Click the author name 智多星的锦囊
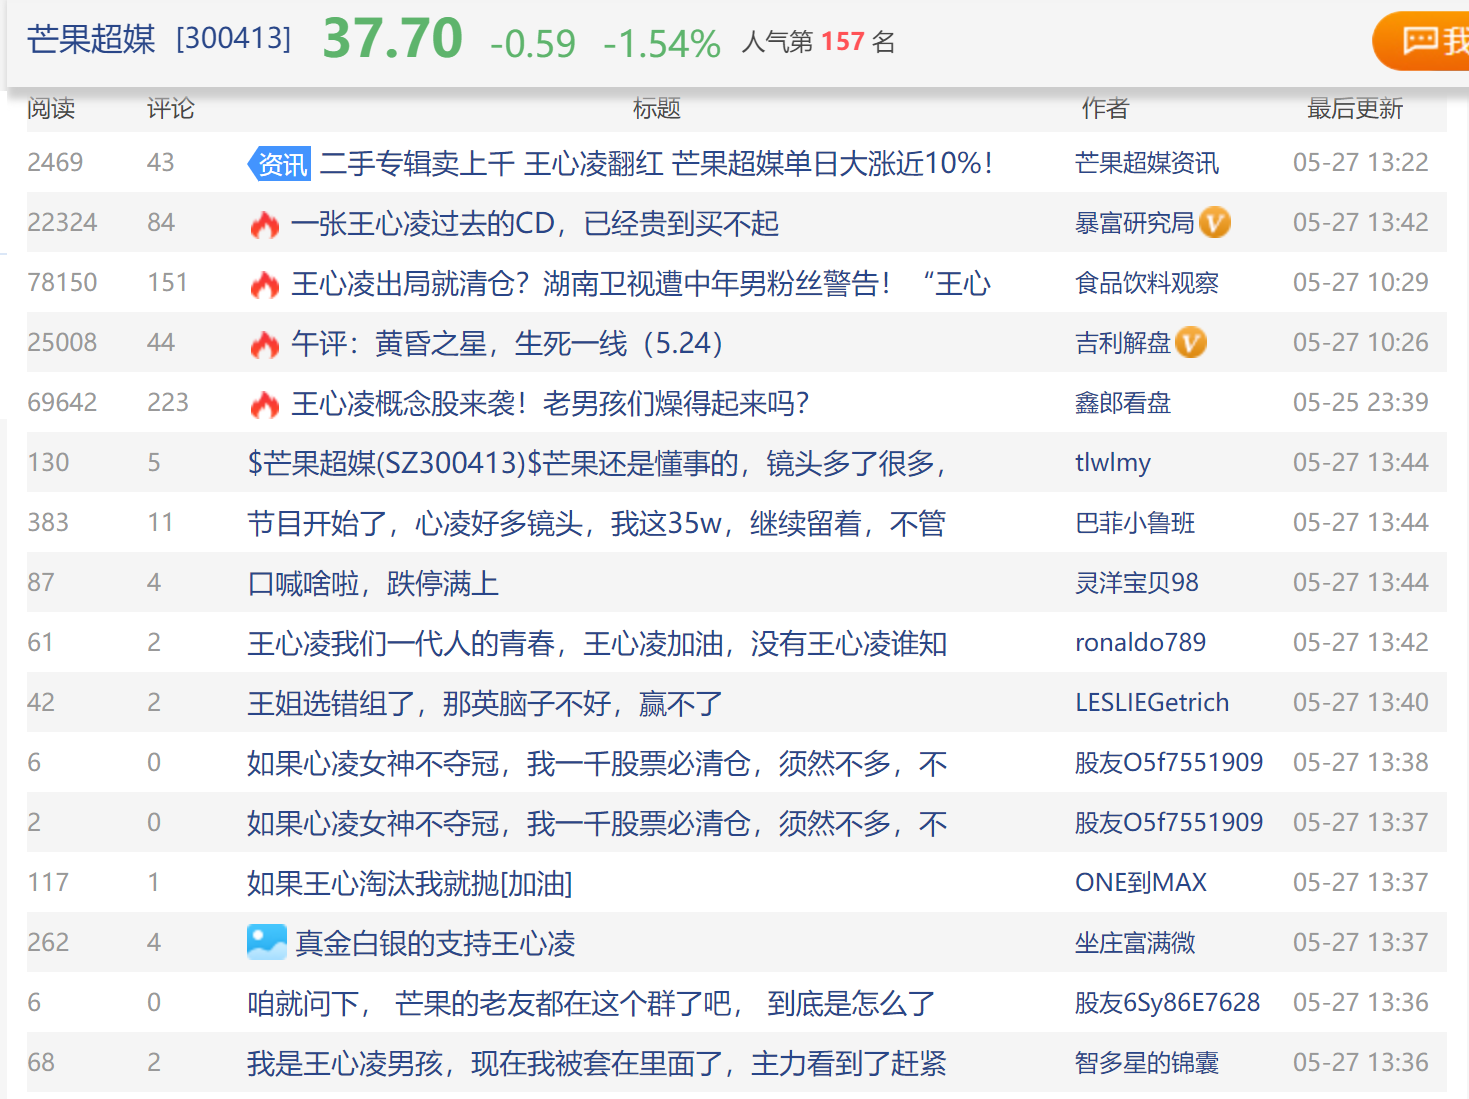The image size is (1469, 1099). [1147, 1063]
